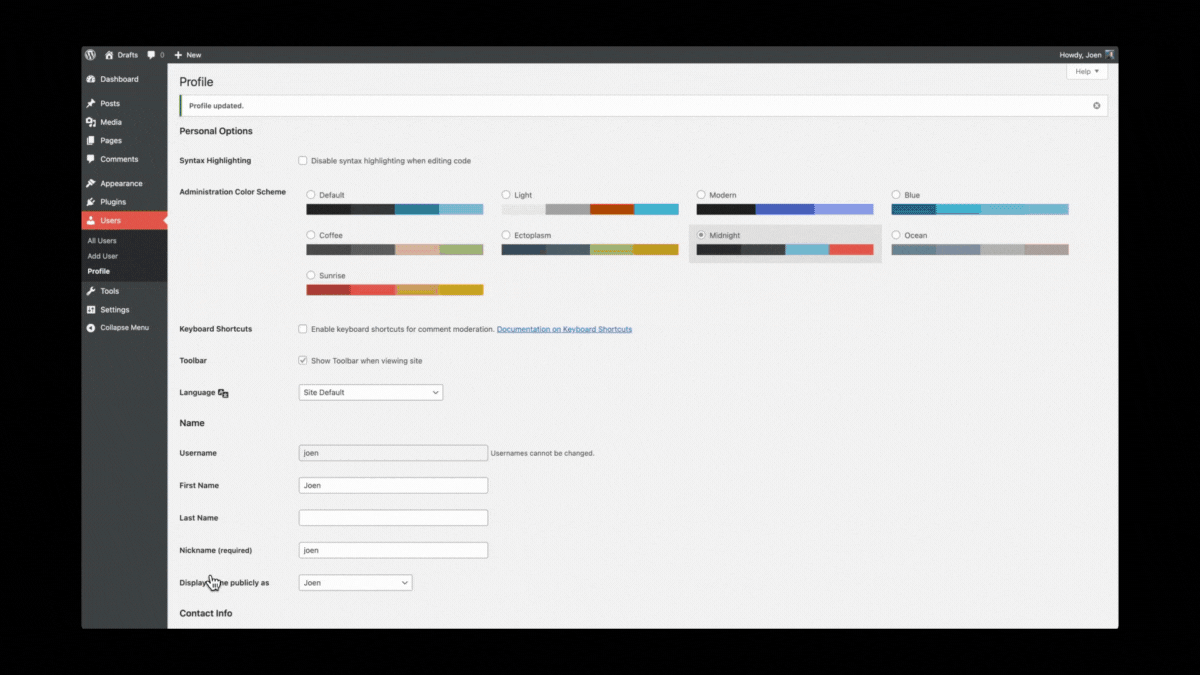Open Display name publicly as dropdown
1200x675 pixels.
[x=355, y=582]
